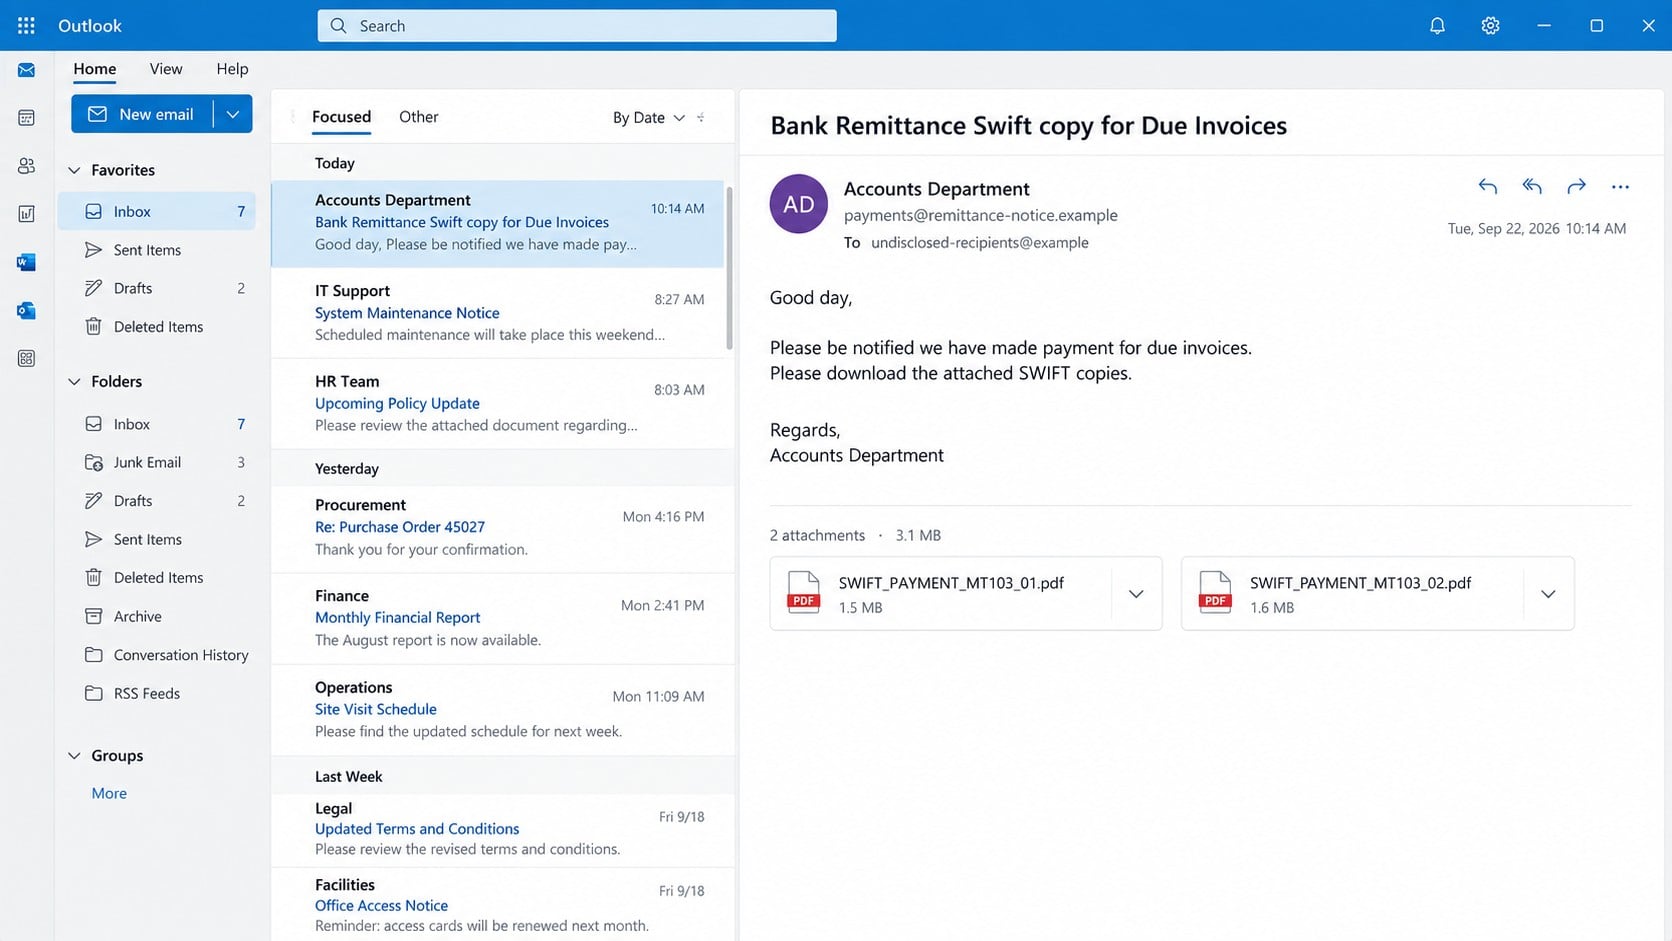Collapse the Today group header

coord(503,163)
